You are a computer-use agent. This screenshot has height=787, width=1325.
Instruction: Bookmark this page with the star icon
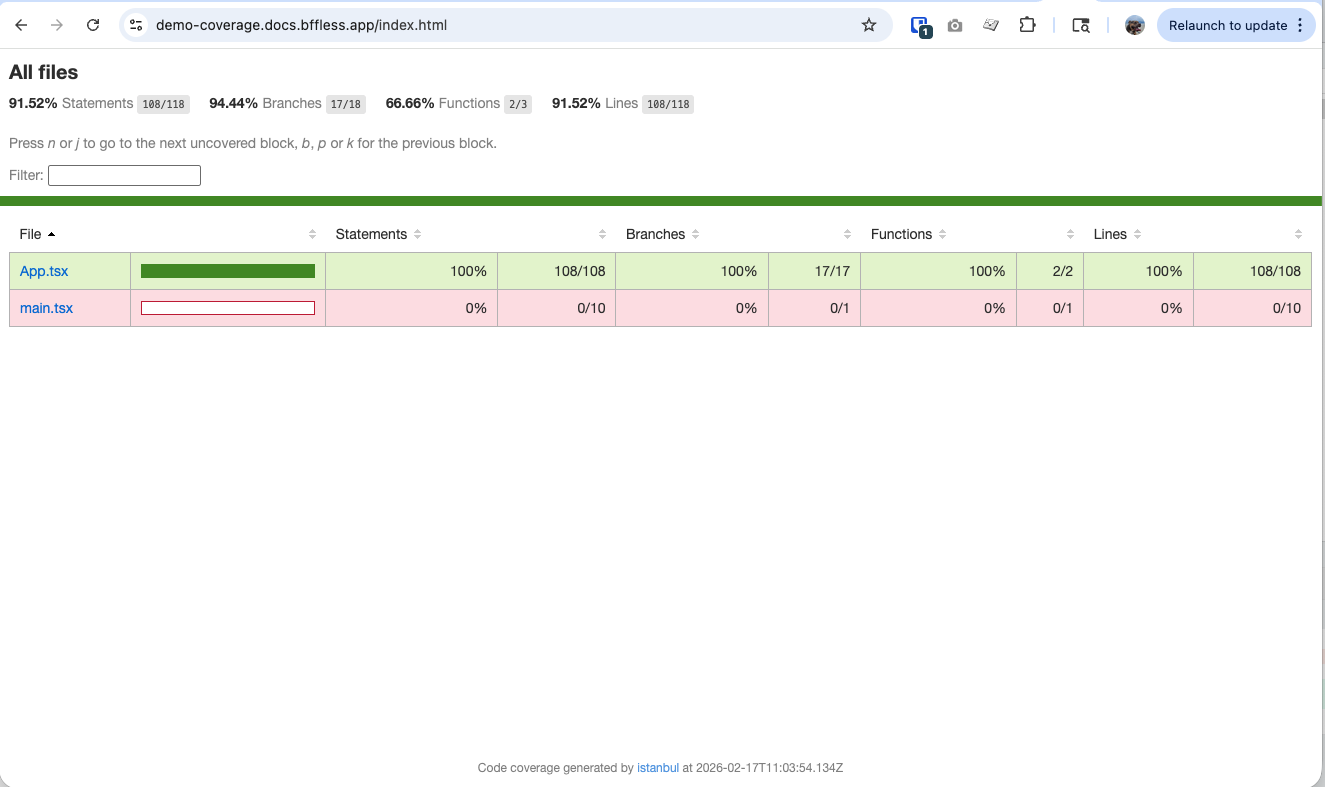point(868,25)
